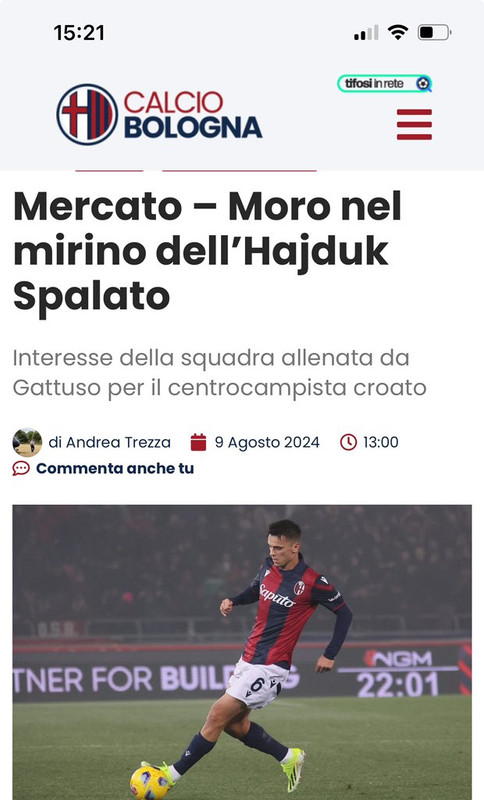Tap the Calcio Bologna wordmark
This screenshot has height=800, width=484.
[193, 114]
